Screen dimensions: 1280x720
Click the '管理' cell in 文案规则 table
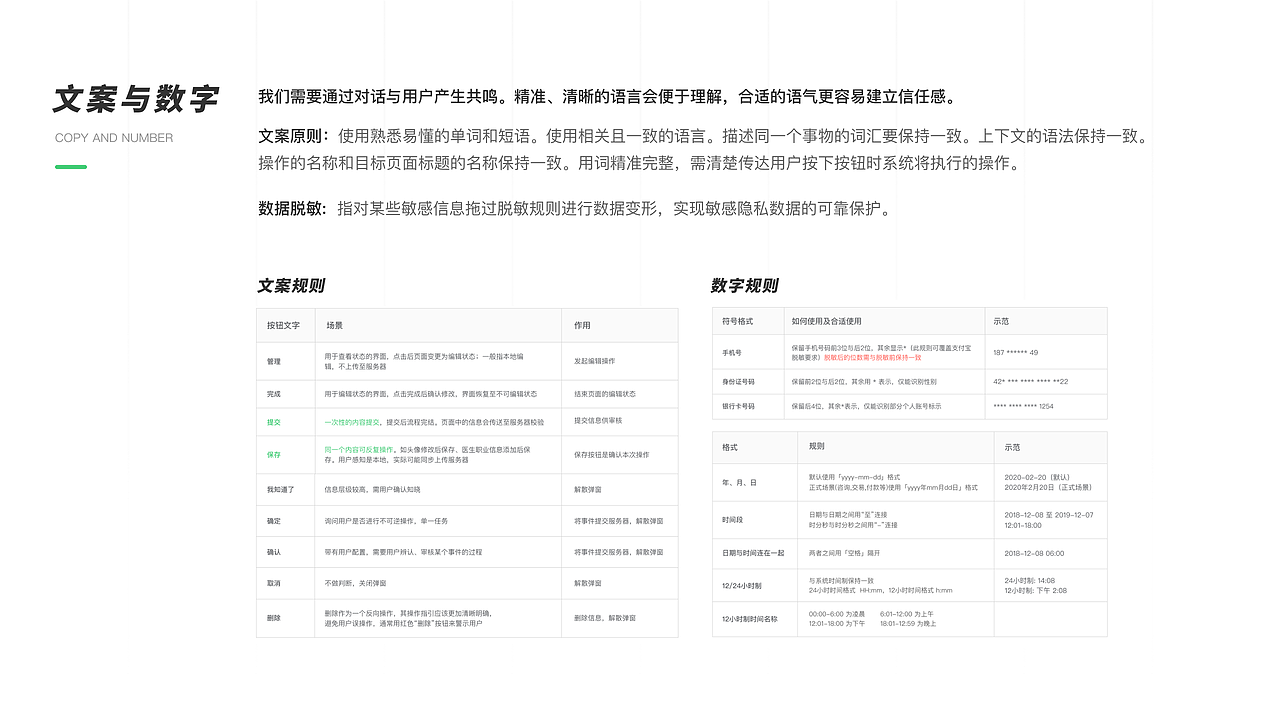(x=274, y=361)
